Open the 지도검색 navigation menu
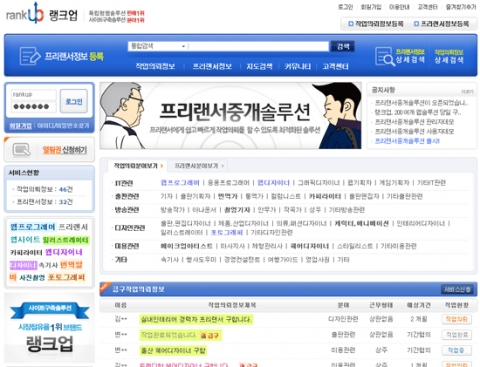 (x=259, y=66)
